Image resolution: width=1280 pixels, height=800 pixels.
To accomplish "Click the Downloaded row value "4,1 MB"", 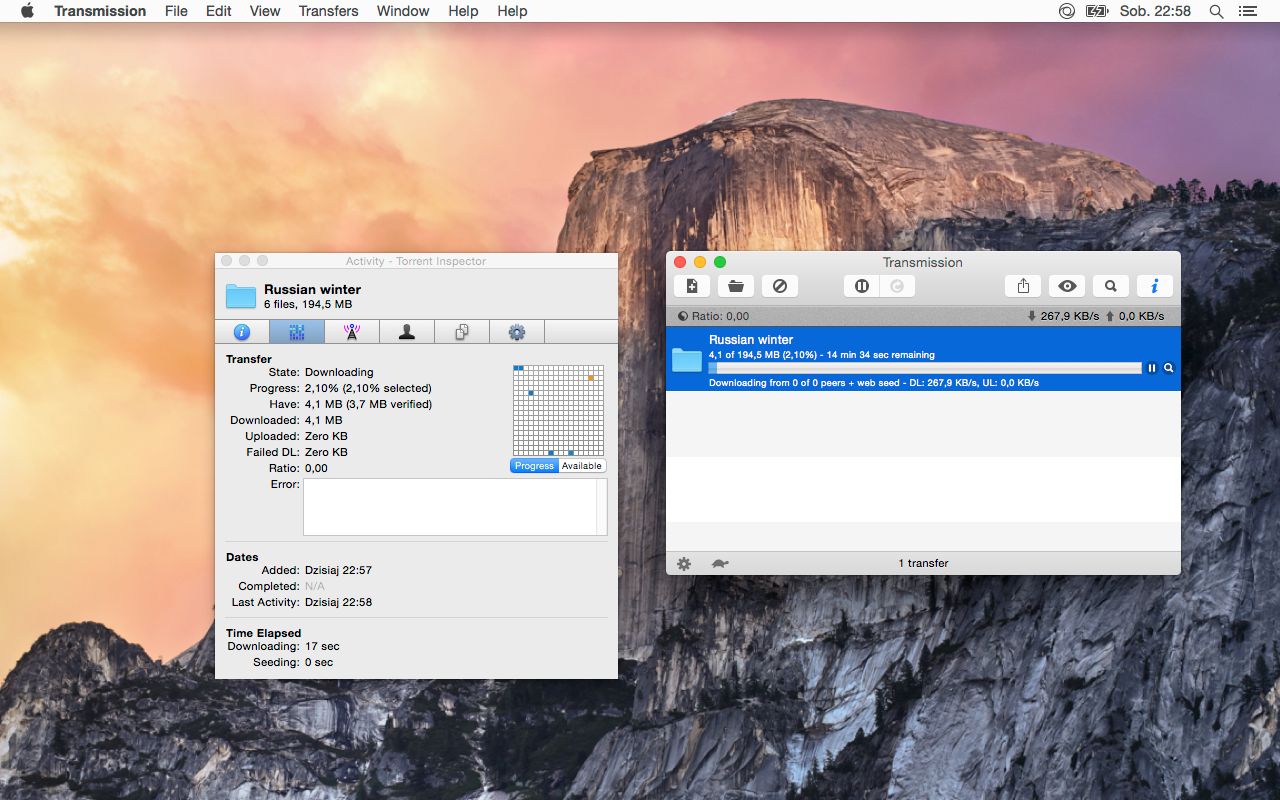I will tap(324, 420).
